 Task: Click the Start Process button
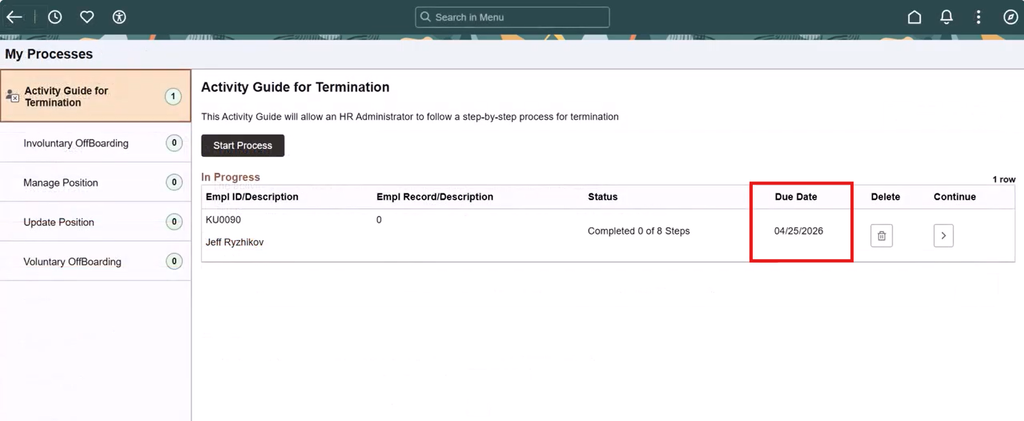(x=242, y=146)
